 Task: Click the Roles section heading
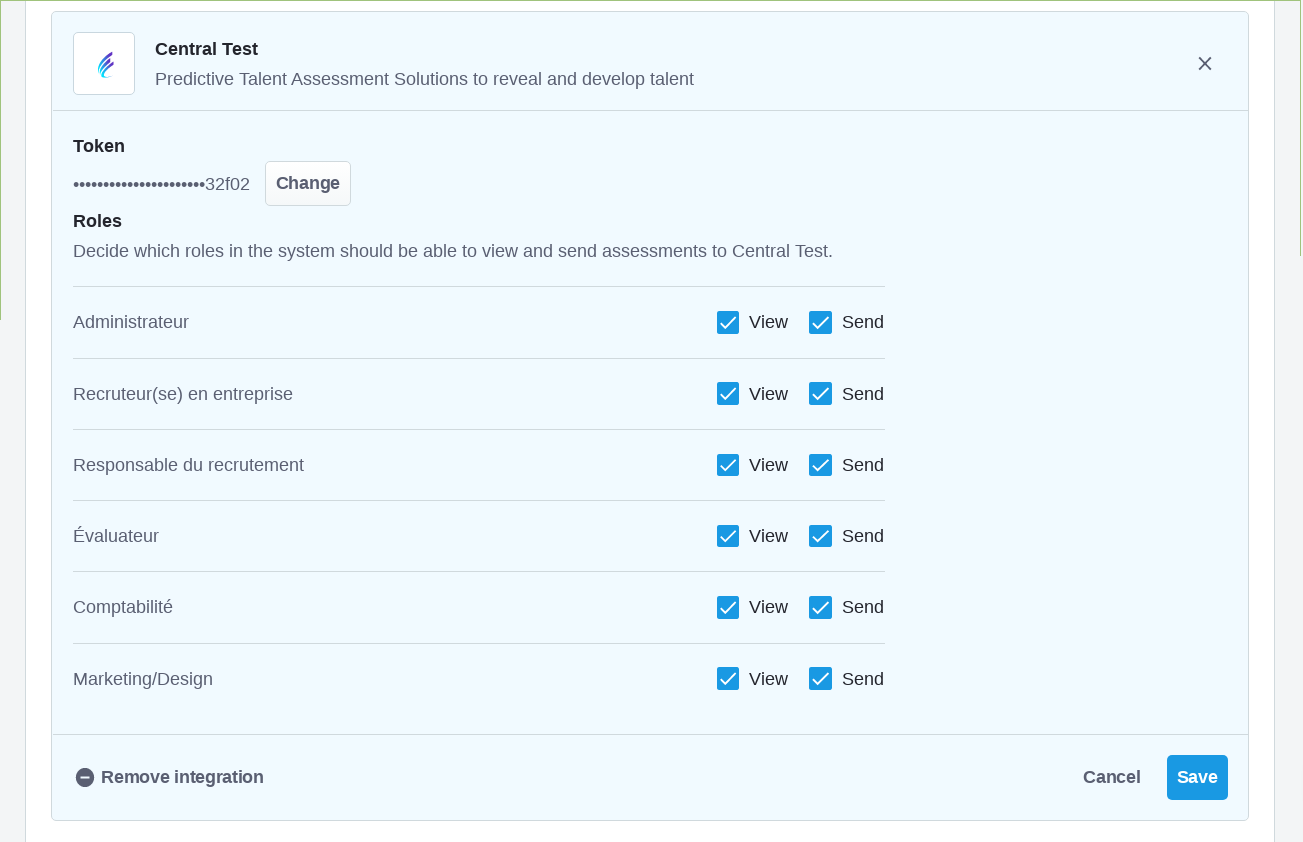click(97, 221)
